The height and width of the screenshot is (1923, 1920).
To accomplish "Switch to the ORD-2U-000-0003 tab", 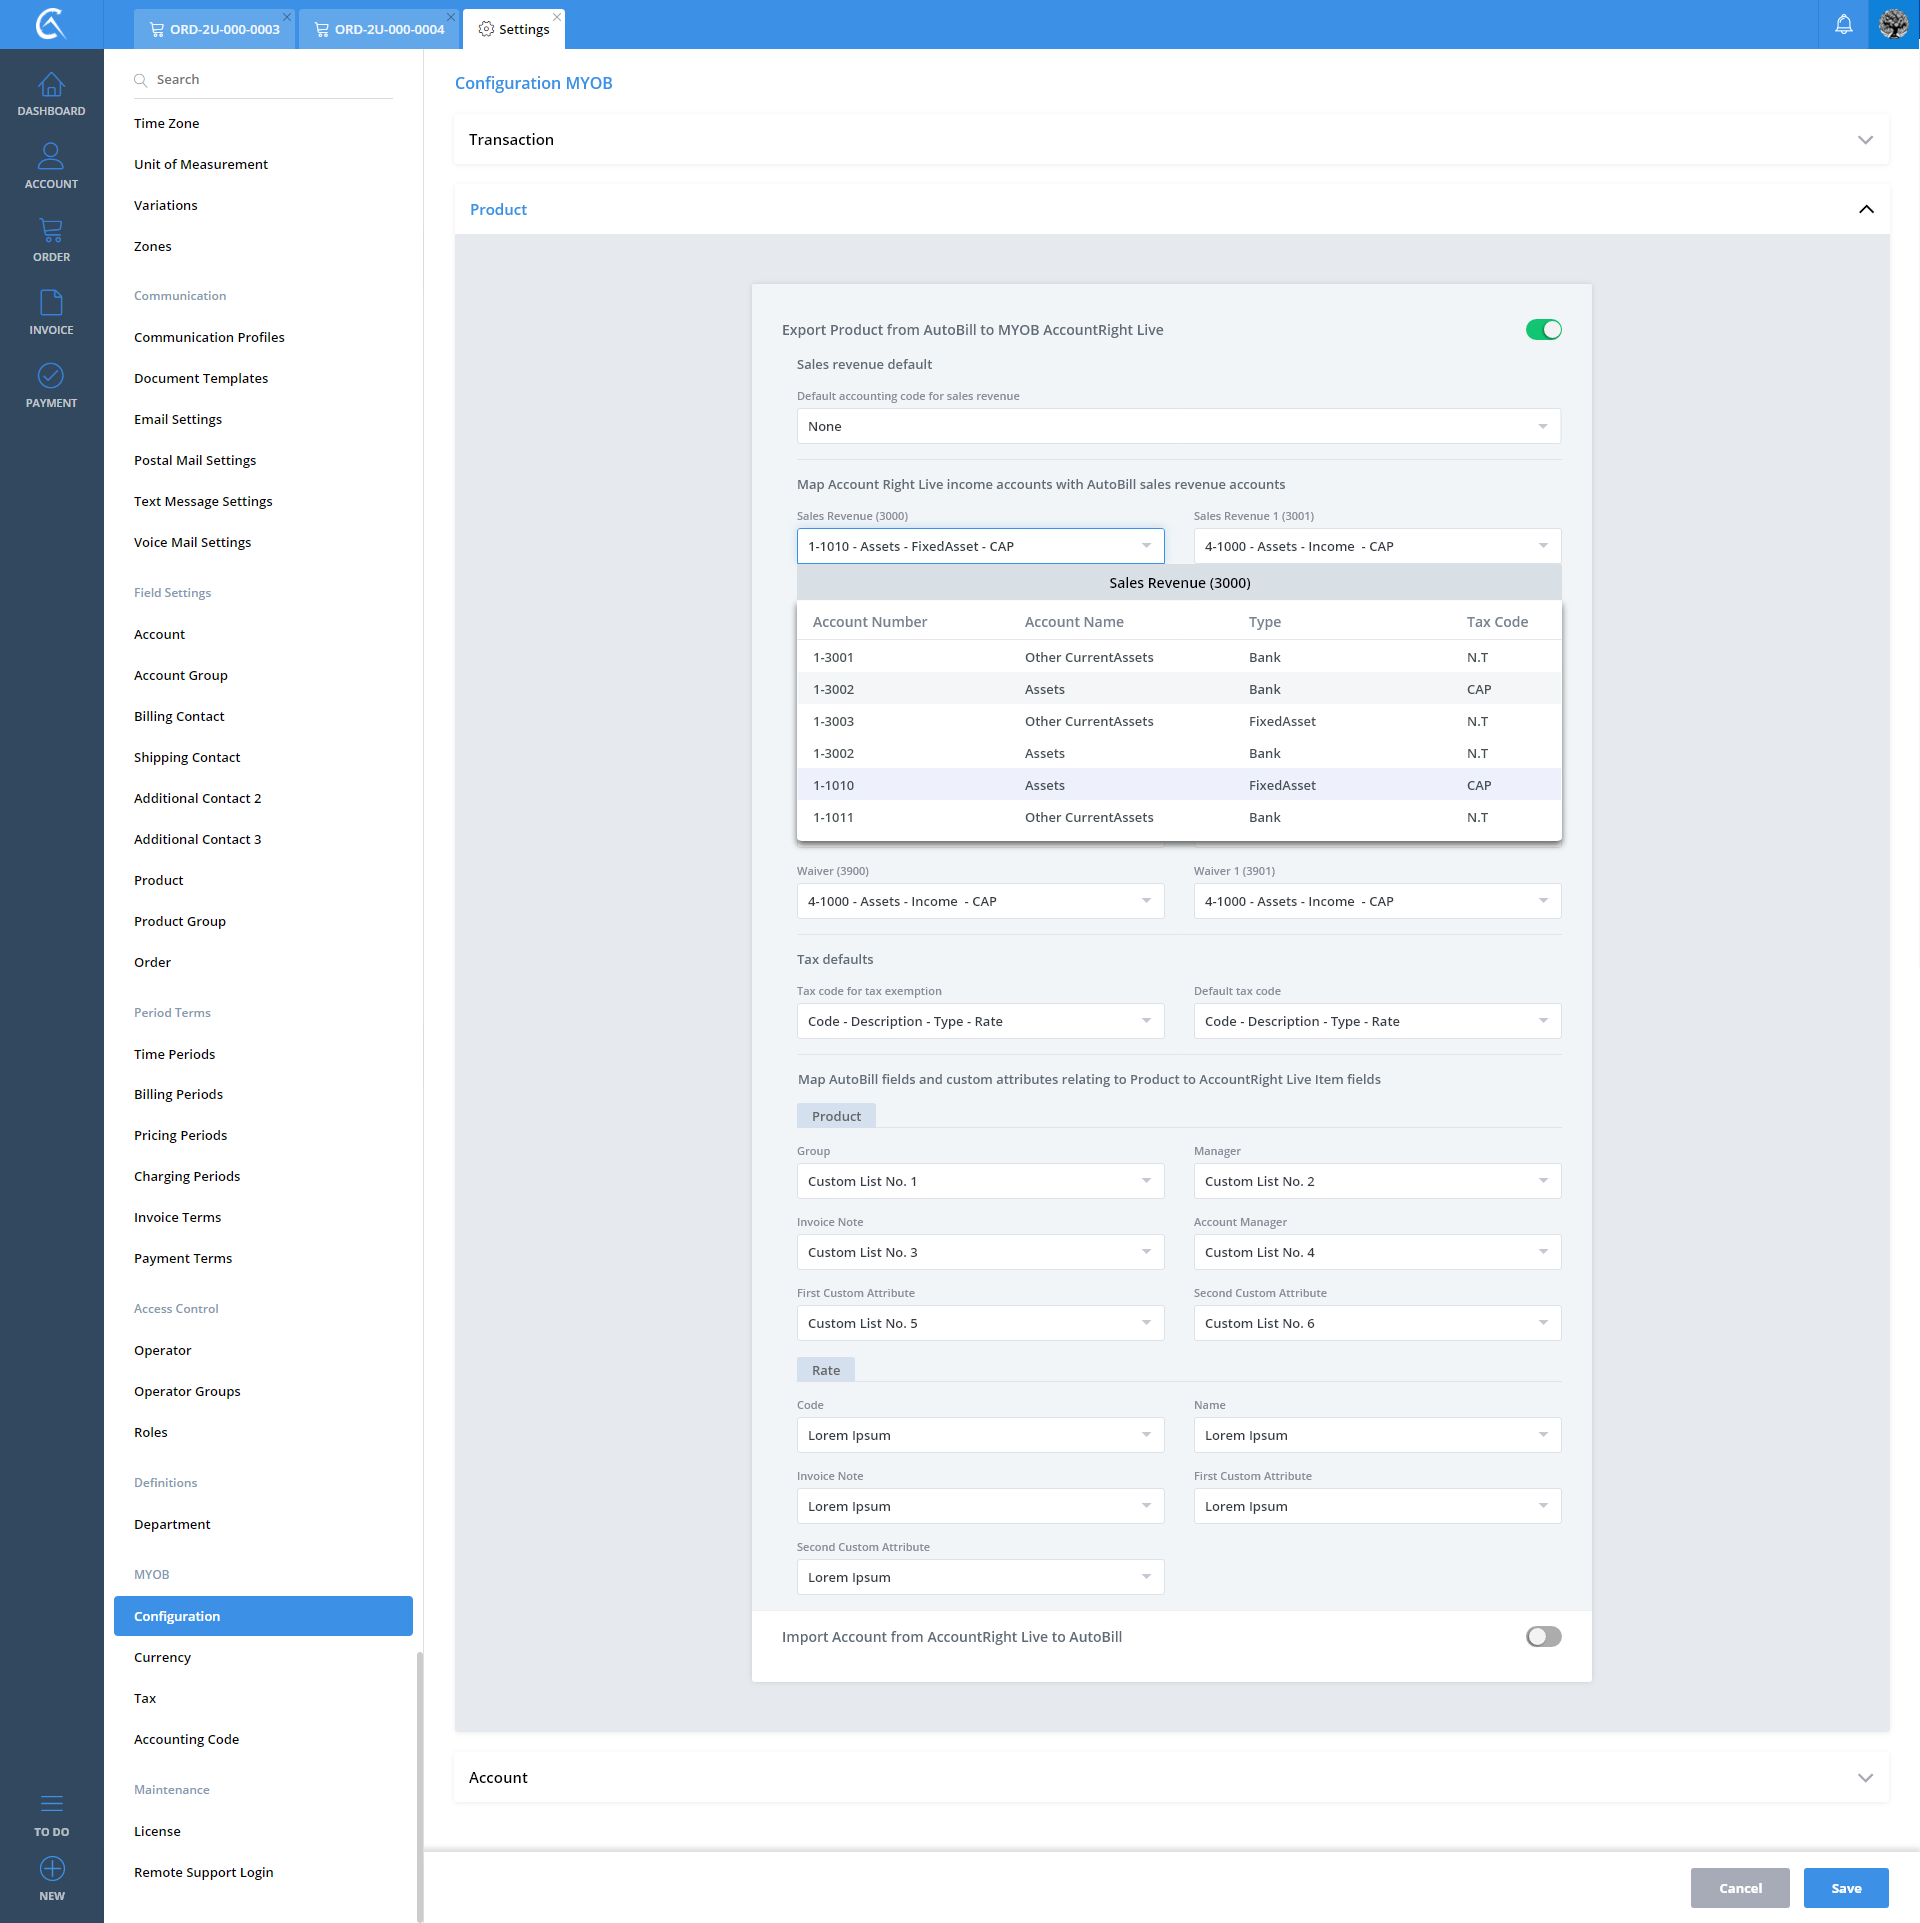I will pos(215,29).
